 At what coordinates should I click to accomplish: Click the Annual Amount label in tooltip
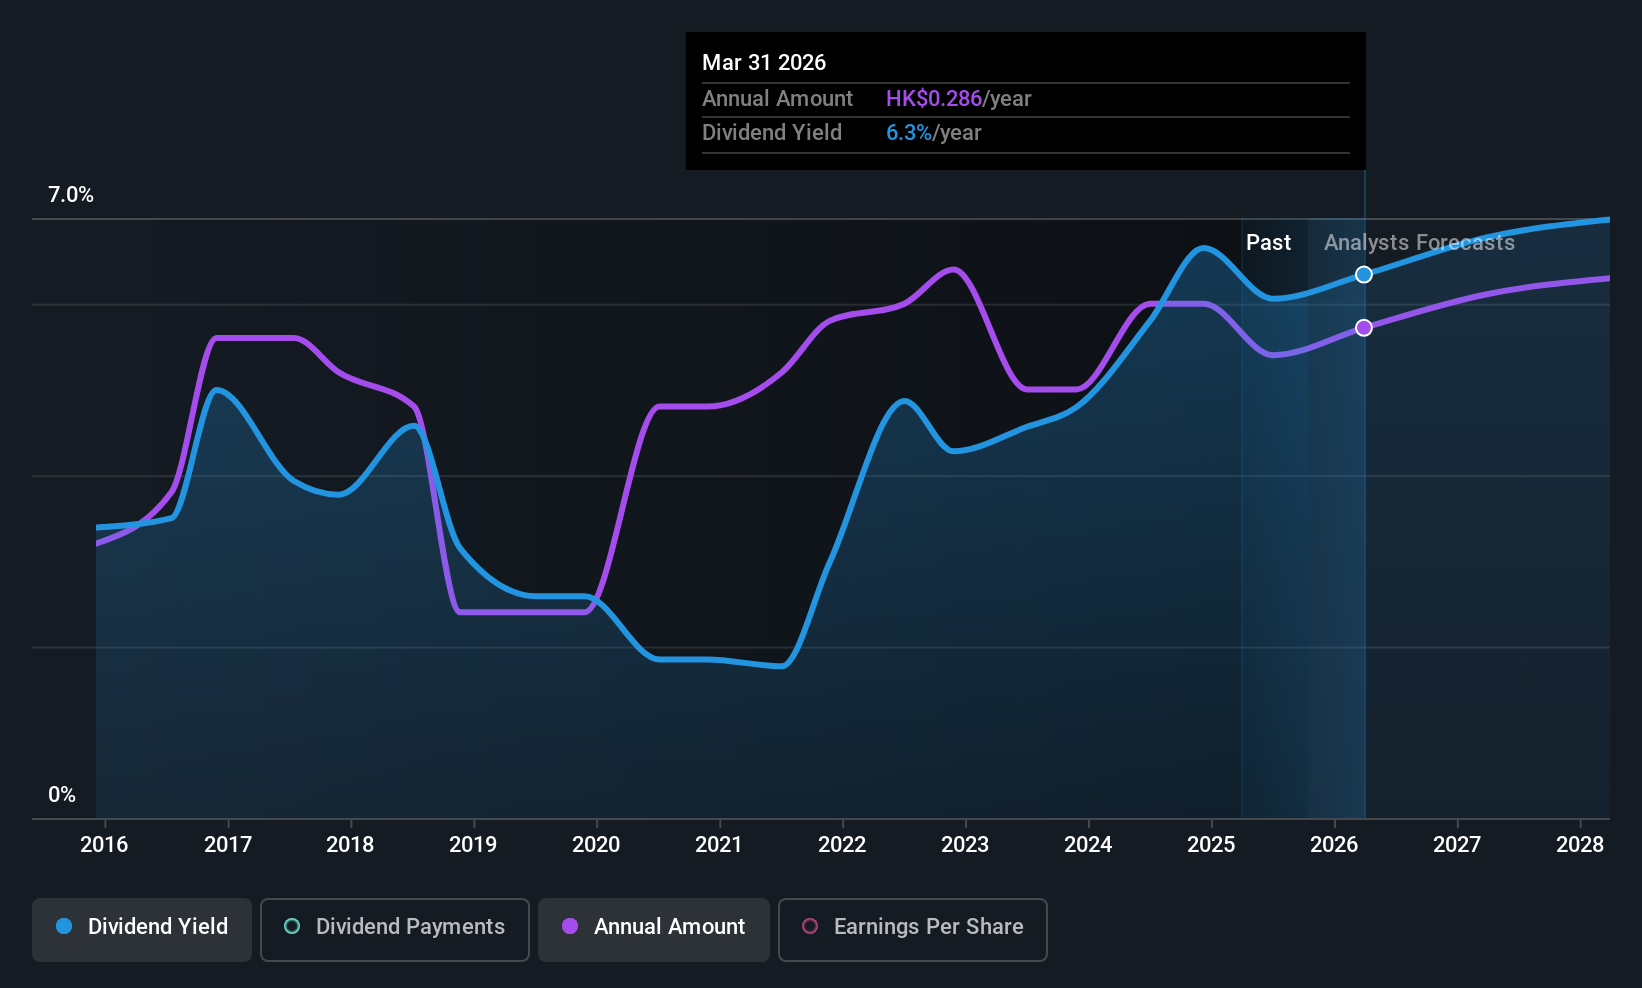[x=777, y=99]
